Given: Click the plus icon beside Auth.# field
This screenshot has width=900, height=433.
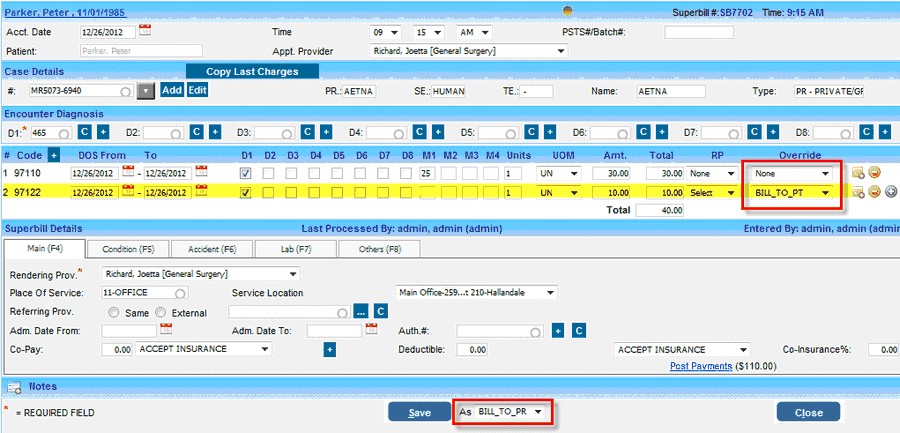Looking at the screenshot, I should pos(558,330).
